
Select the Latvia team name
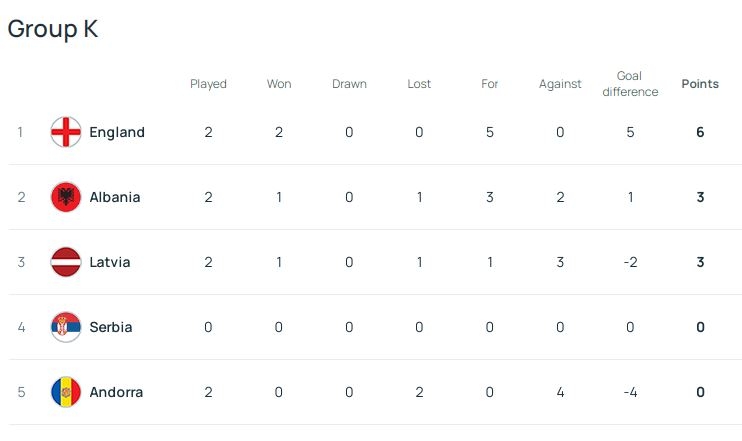110,262
